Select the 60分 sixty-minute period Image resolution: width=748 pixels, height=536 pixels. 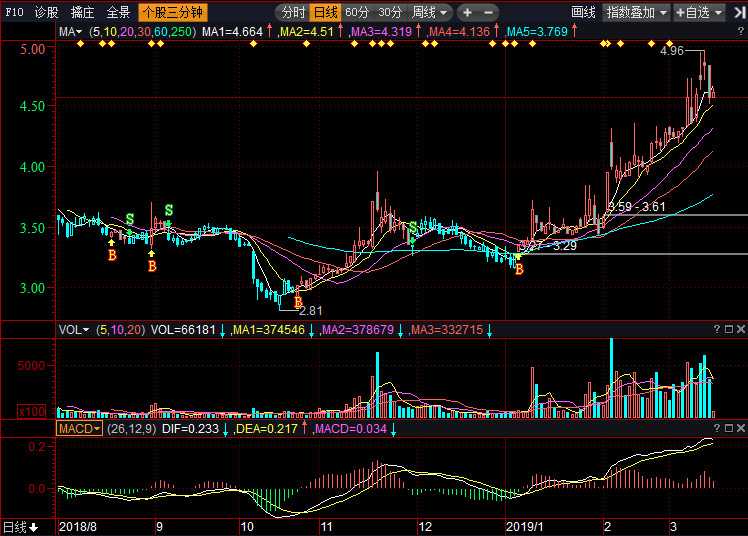(357, 13)
